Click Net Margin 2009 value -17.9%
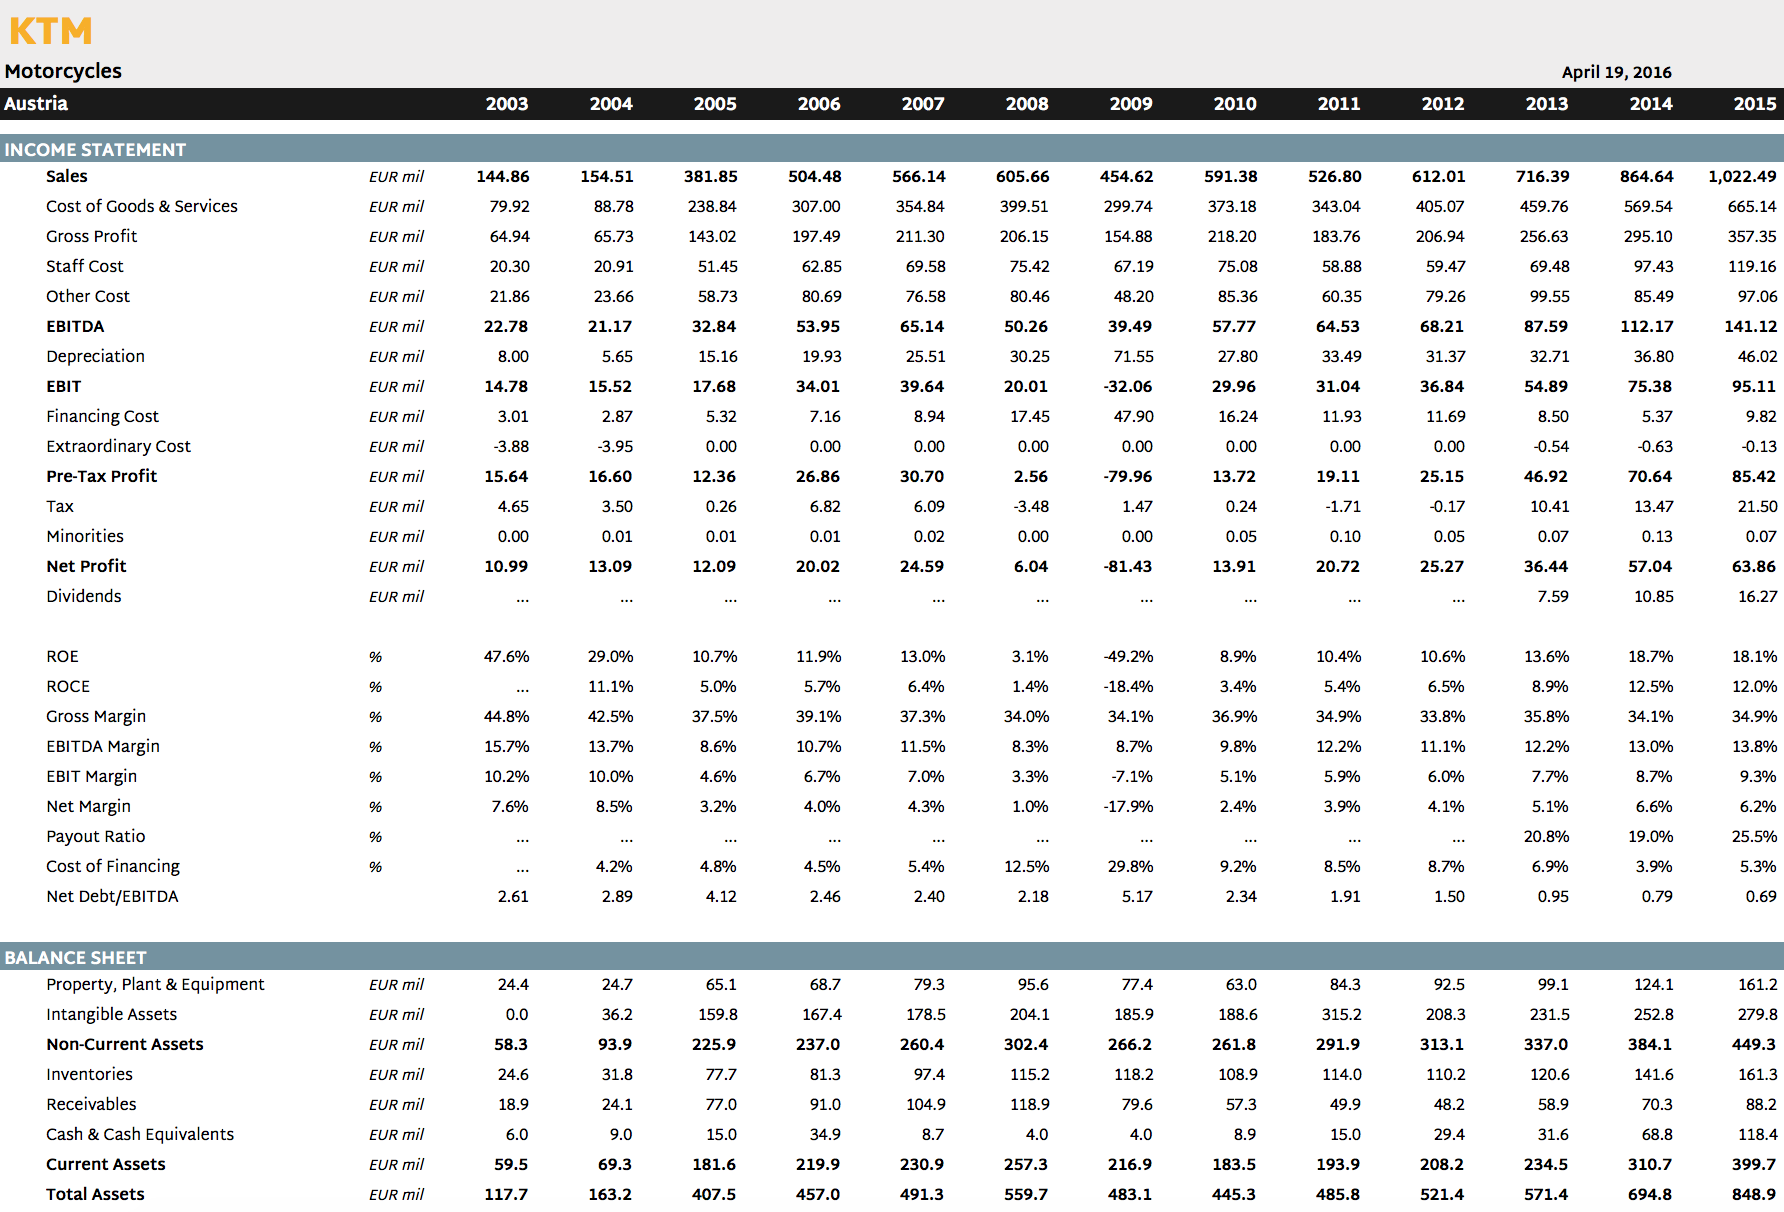The height and width of the screenshot is (1212, 1784). click(1128, 806)
